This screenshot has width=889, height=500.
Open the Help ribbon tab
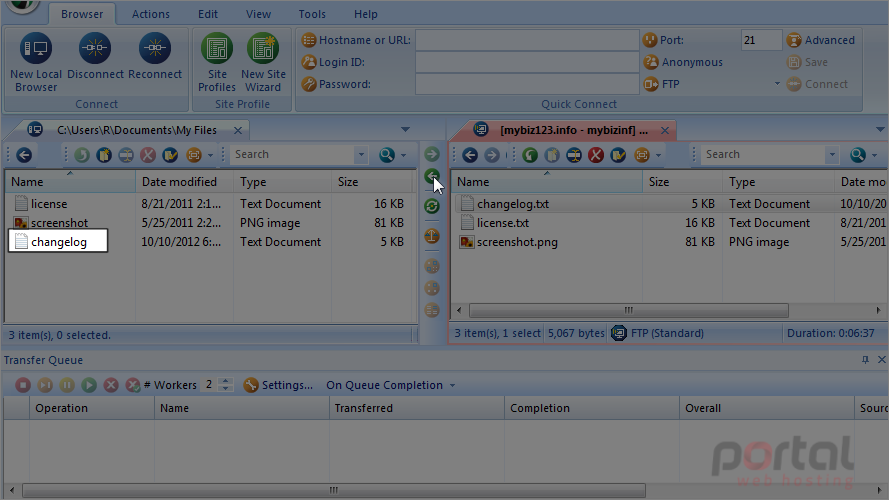coord(366,14)
